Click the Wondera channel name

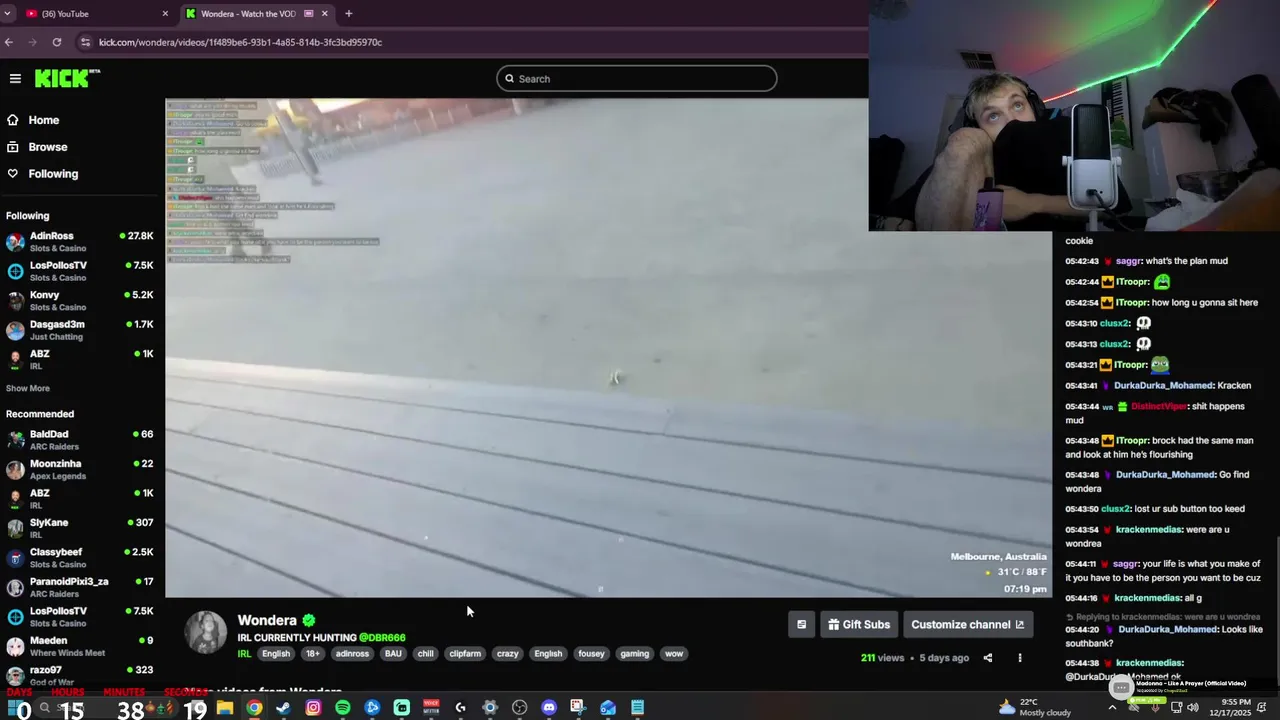[x=267, y=620]
